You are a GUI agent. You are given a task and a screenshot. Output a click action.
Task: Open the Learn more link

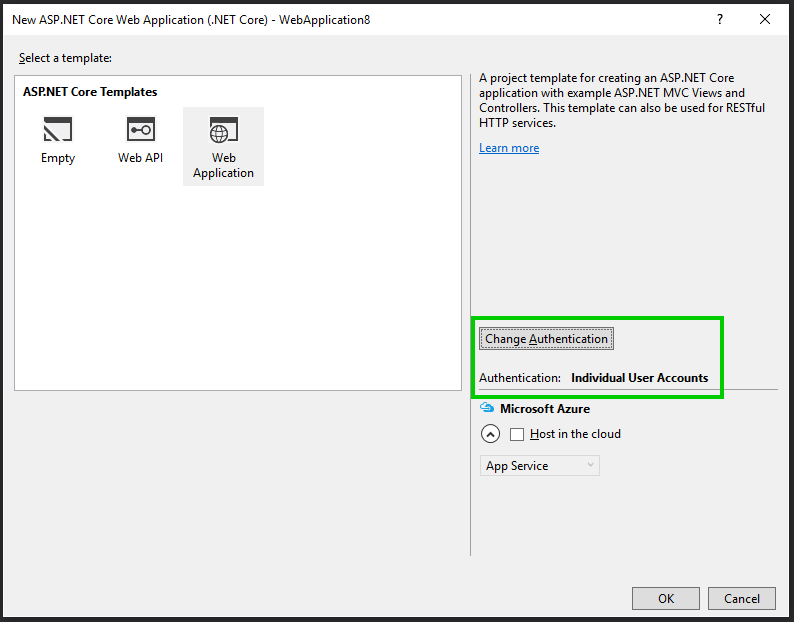509,148
